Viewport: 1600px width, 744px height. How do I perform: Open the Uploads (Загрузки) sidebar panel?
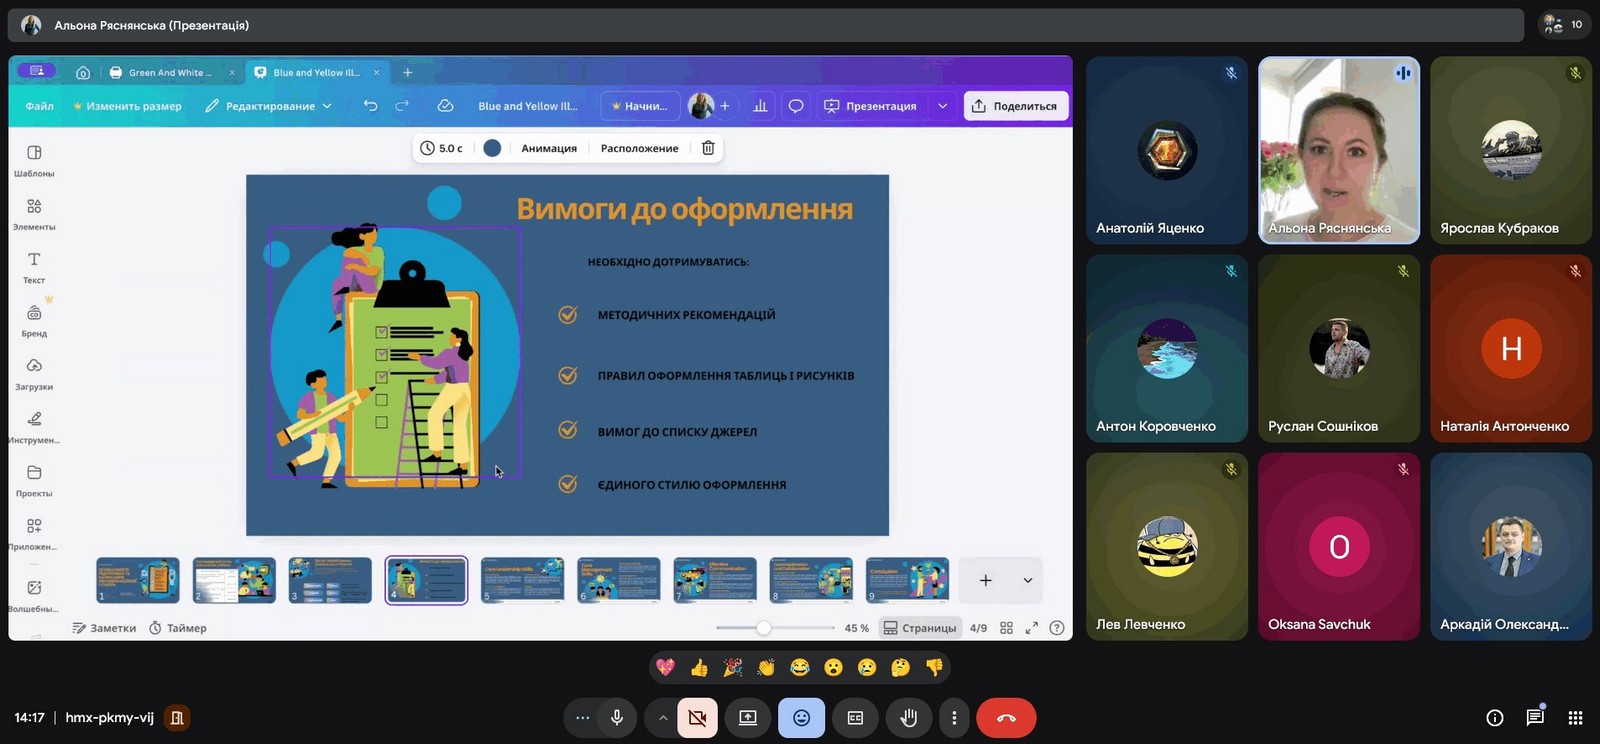pyautogui.click(x=34, y=373)
